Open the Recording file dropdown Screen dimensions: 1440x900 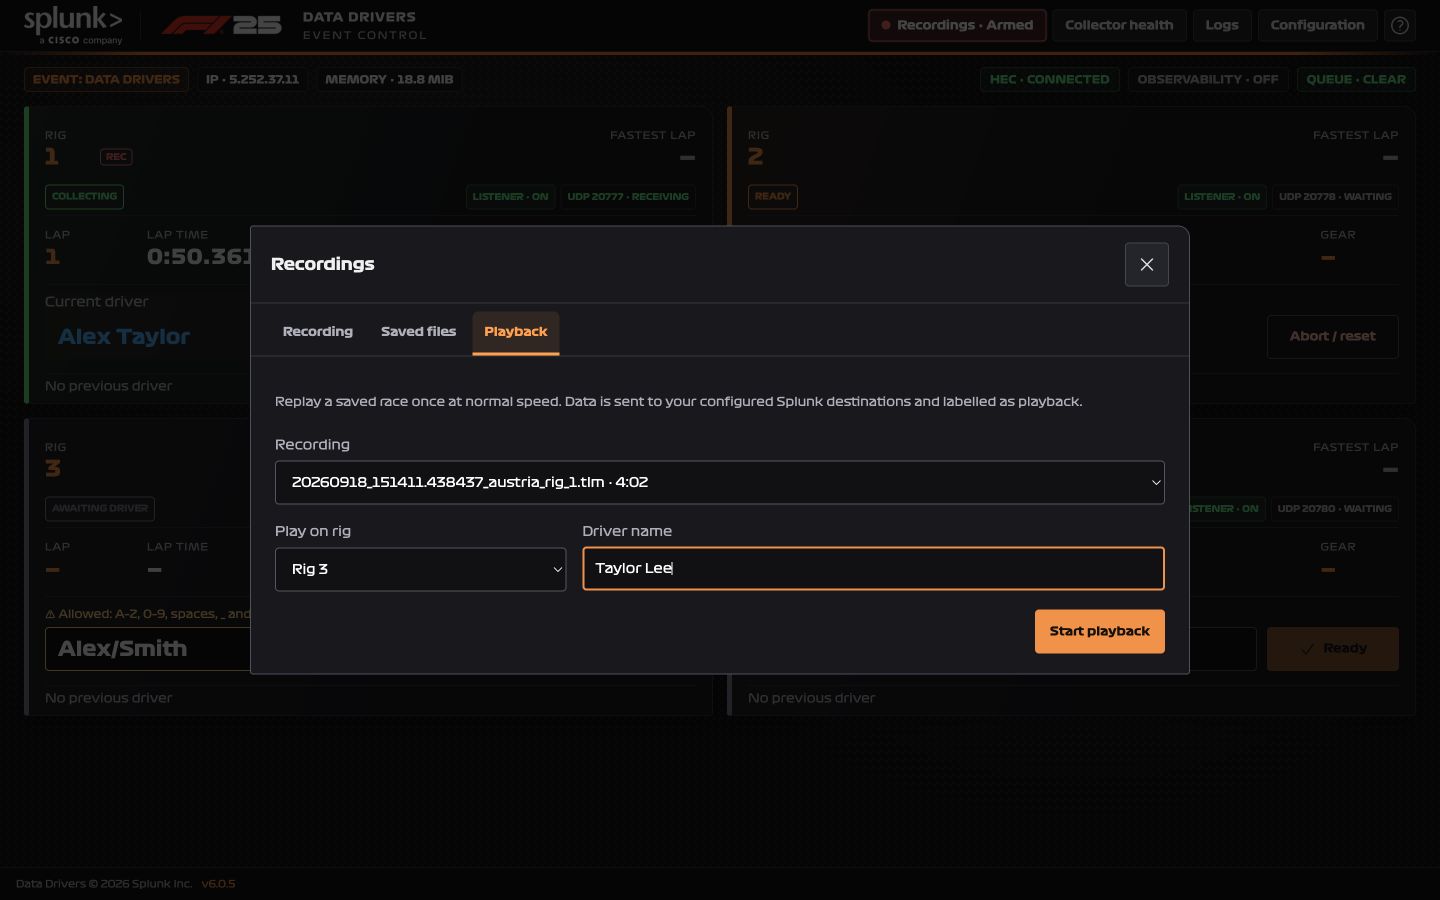click(x=720, y=482)
